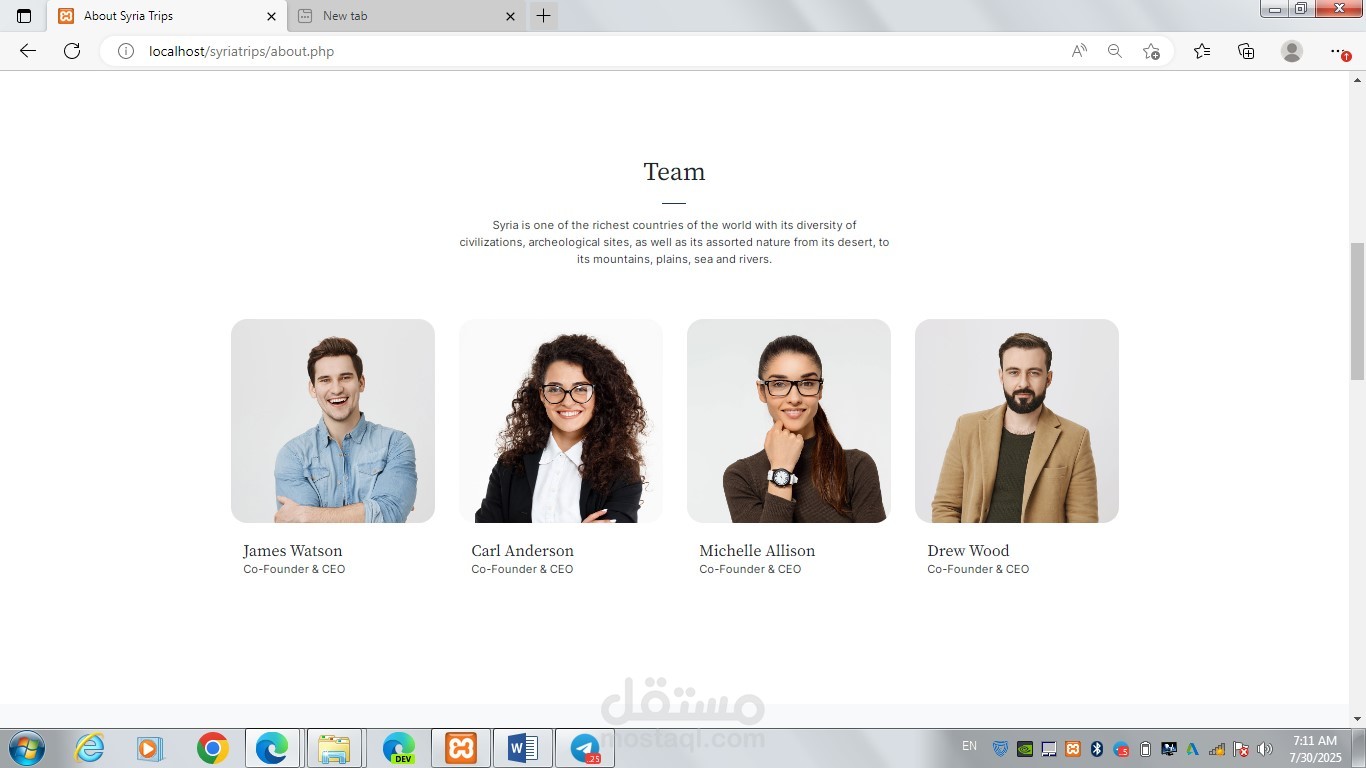
Task: Open NVIDIA tray icon
Action: 1025,749
